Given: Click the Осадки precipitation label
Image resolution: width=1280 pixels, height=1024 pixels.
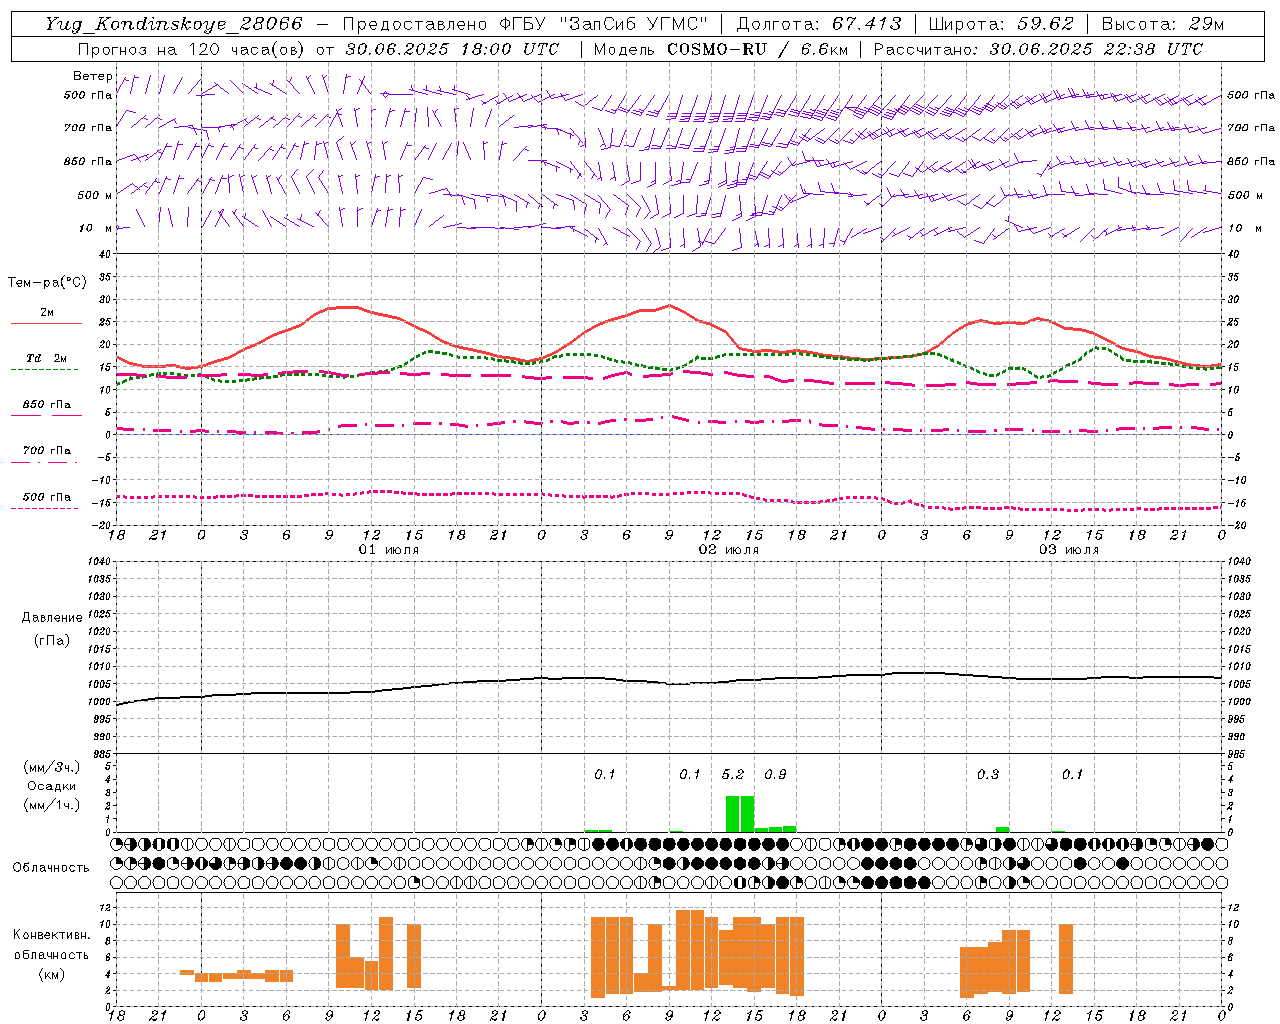Looking at the screenshot, I should pyautogui.click(x=52, y=786).
